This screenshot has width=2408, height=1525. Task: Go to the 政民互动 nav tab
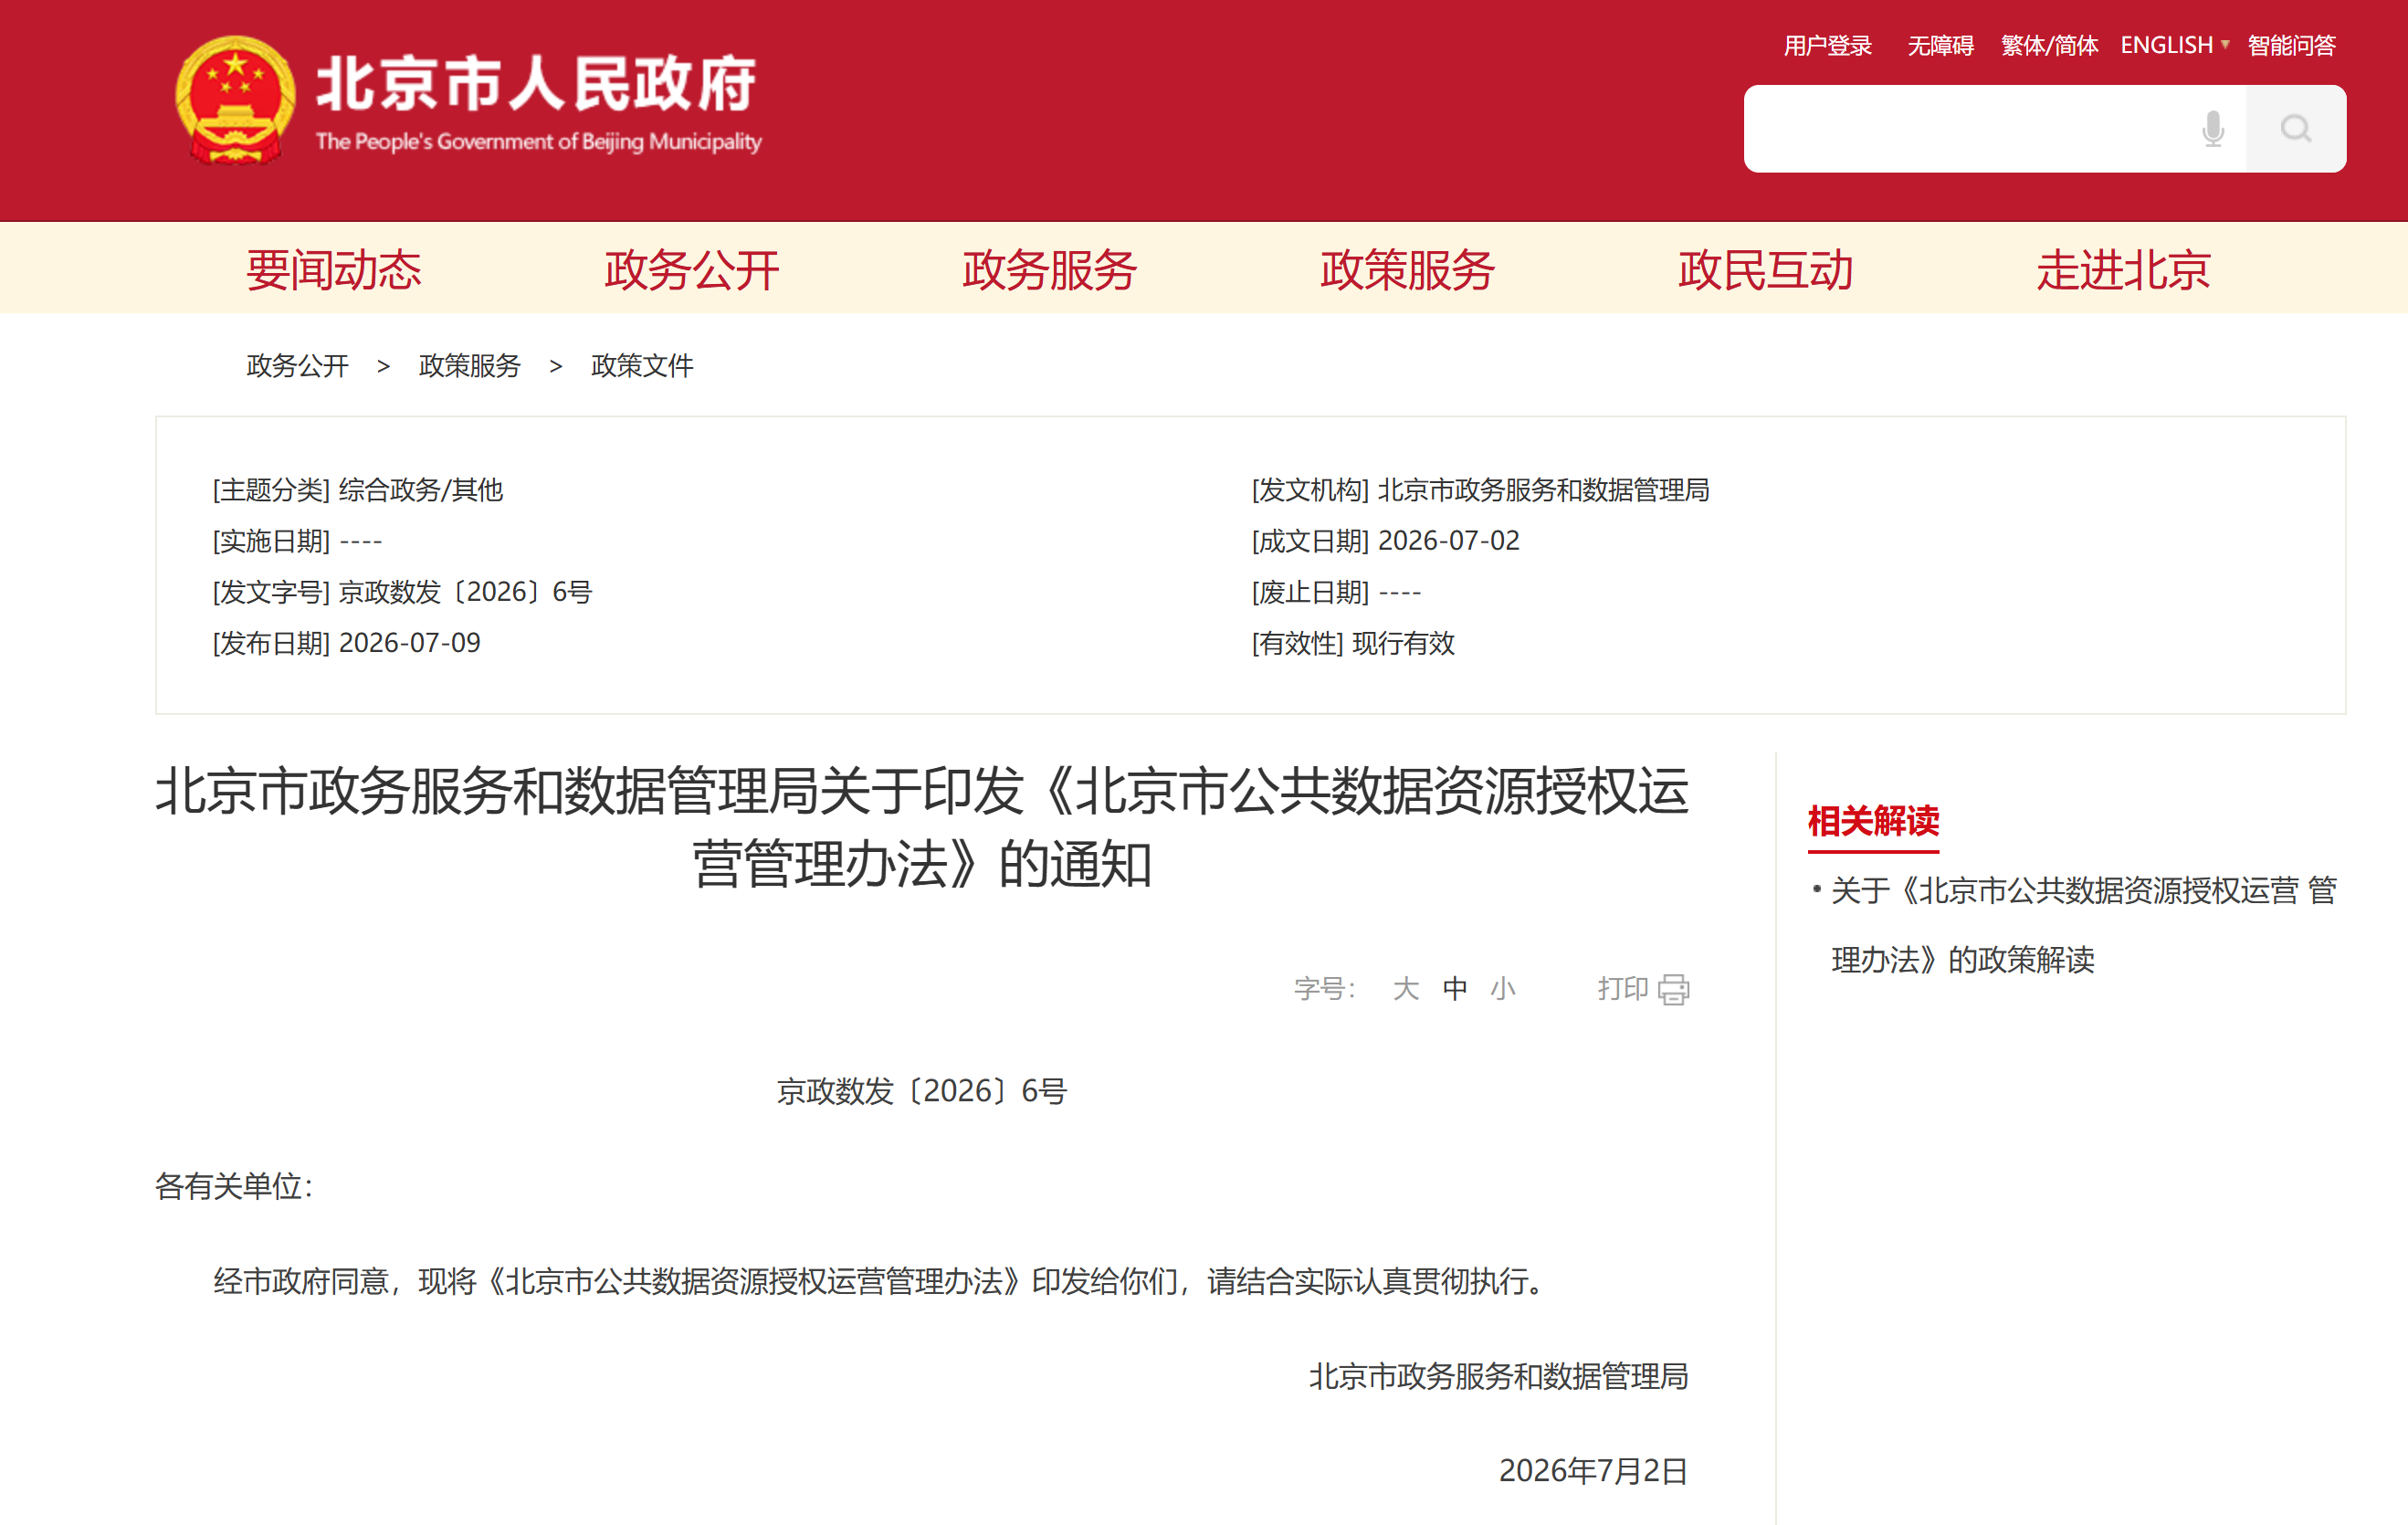coord(1766,270)
